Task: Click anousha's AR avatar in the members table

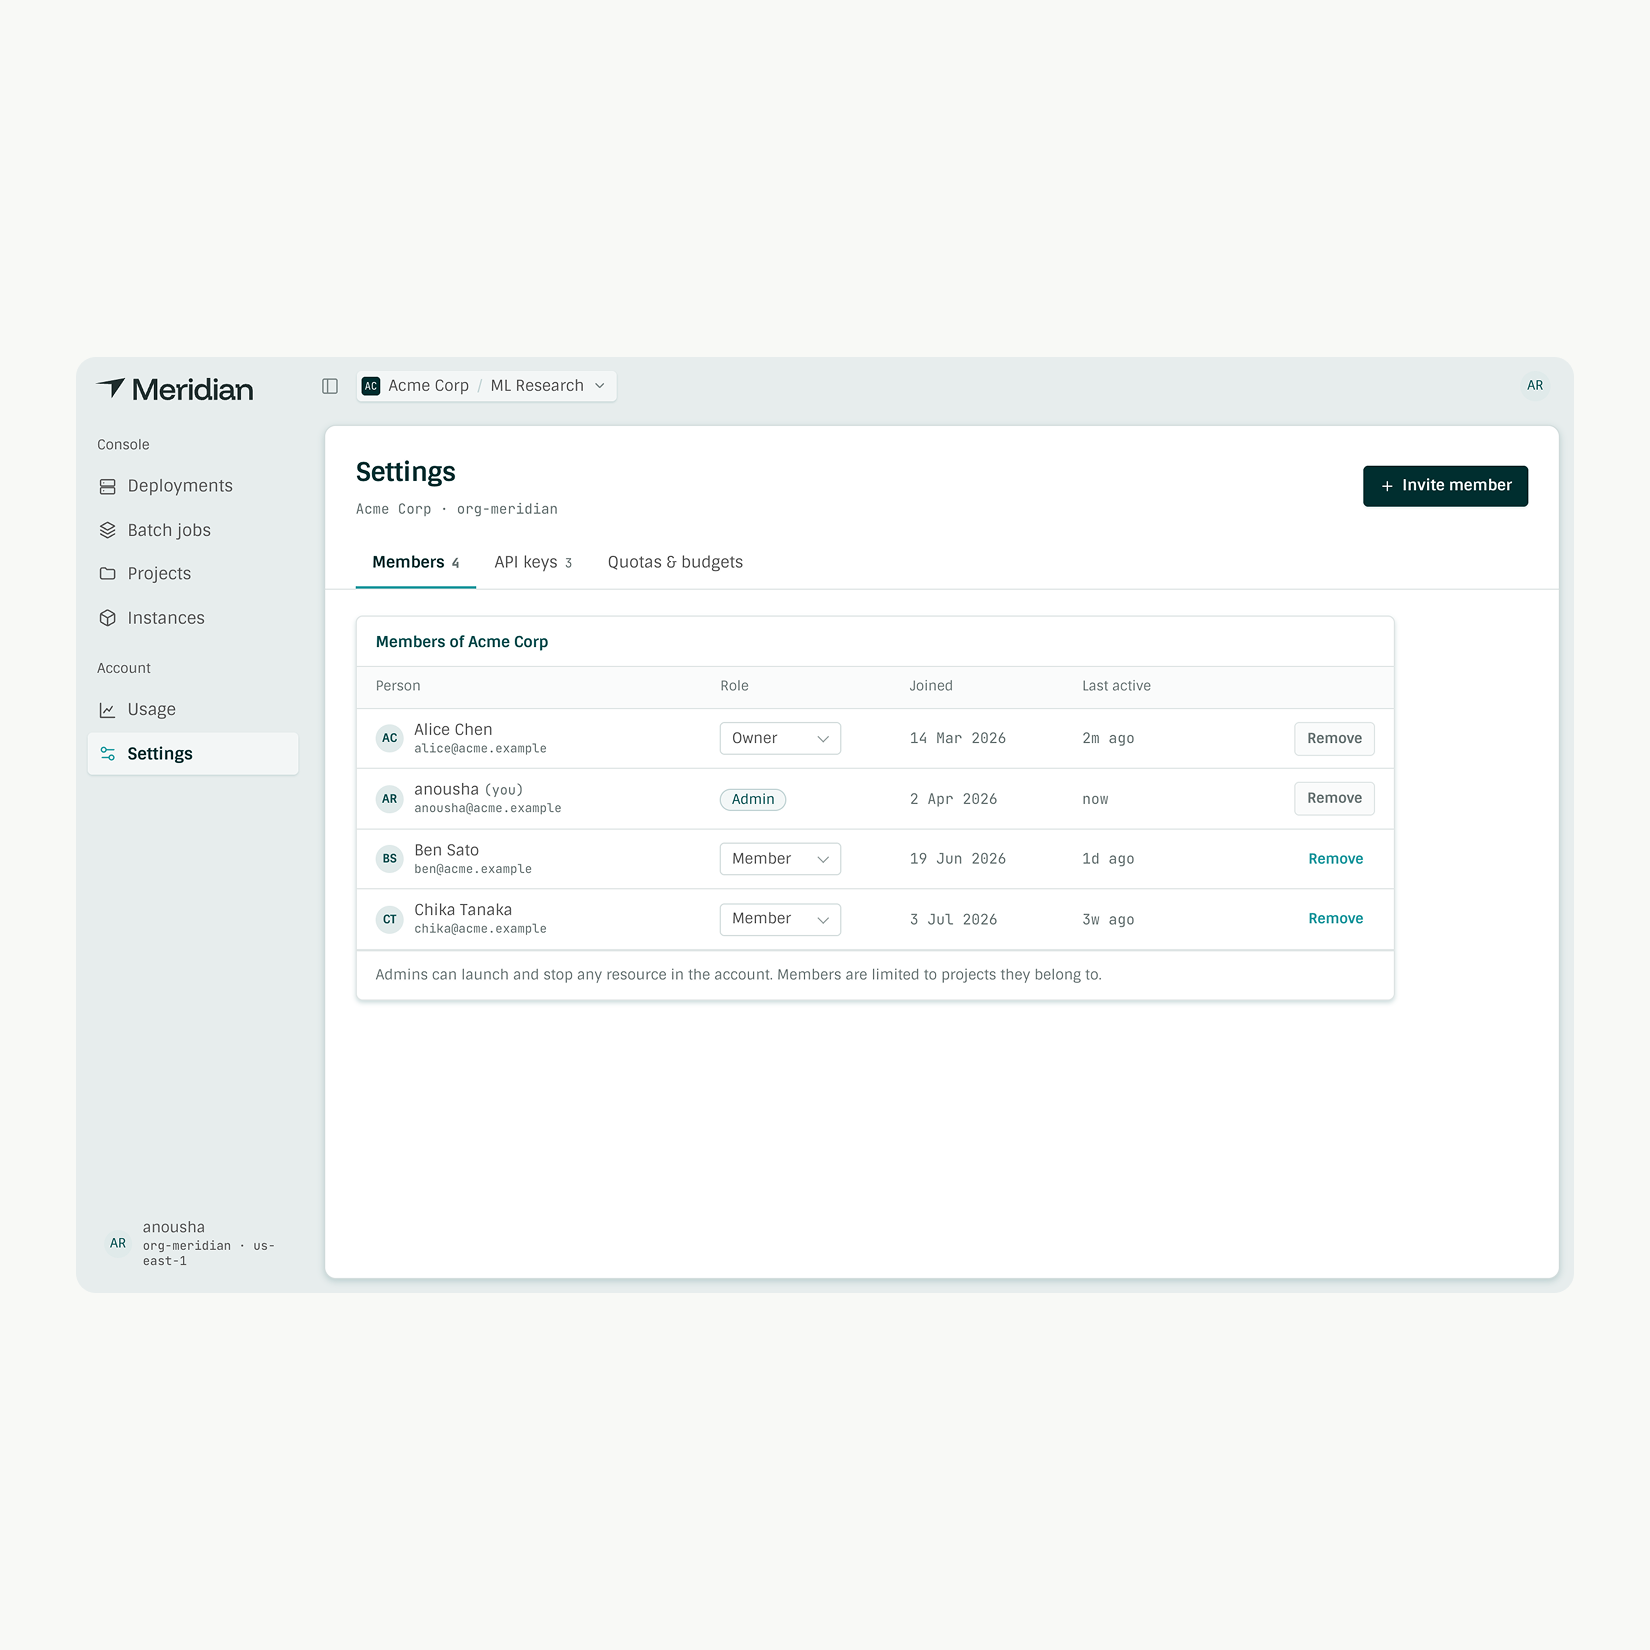Action: tap(390, 799)
